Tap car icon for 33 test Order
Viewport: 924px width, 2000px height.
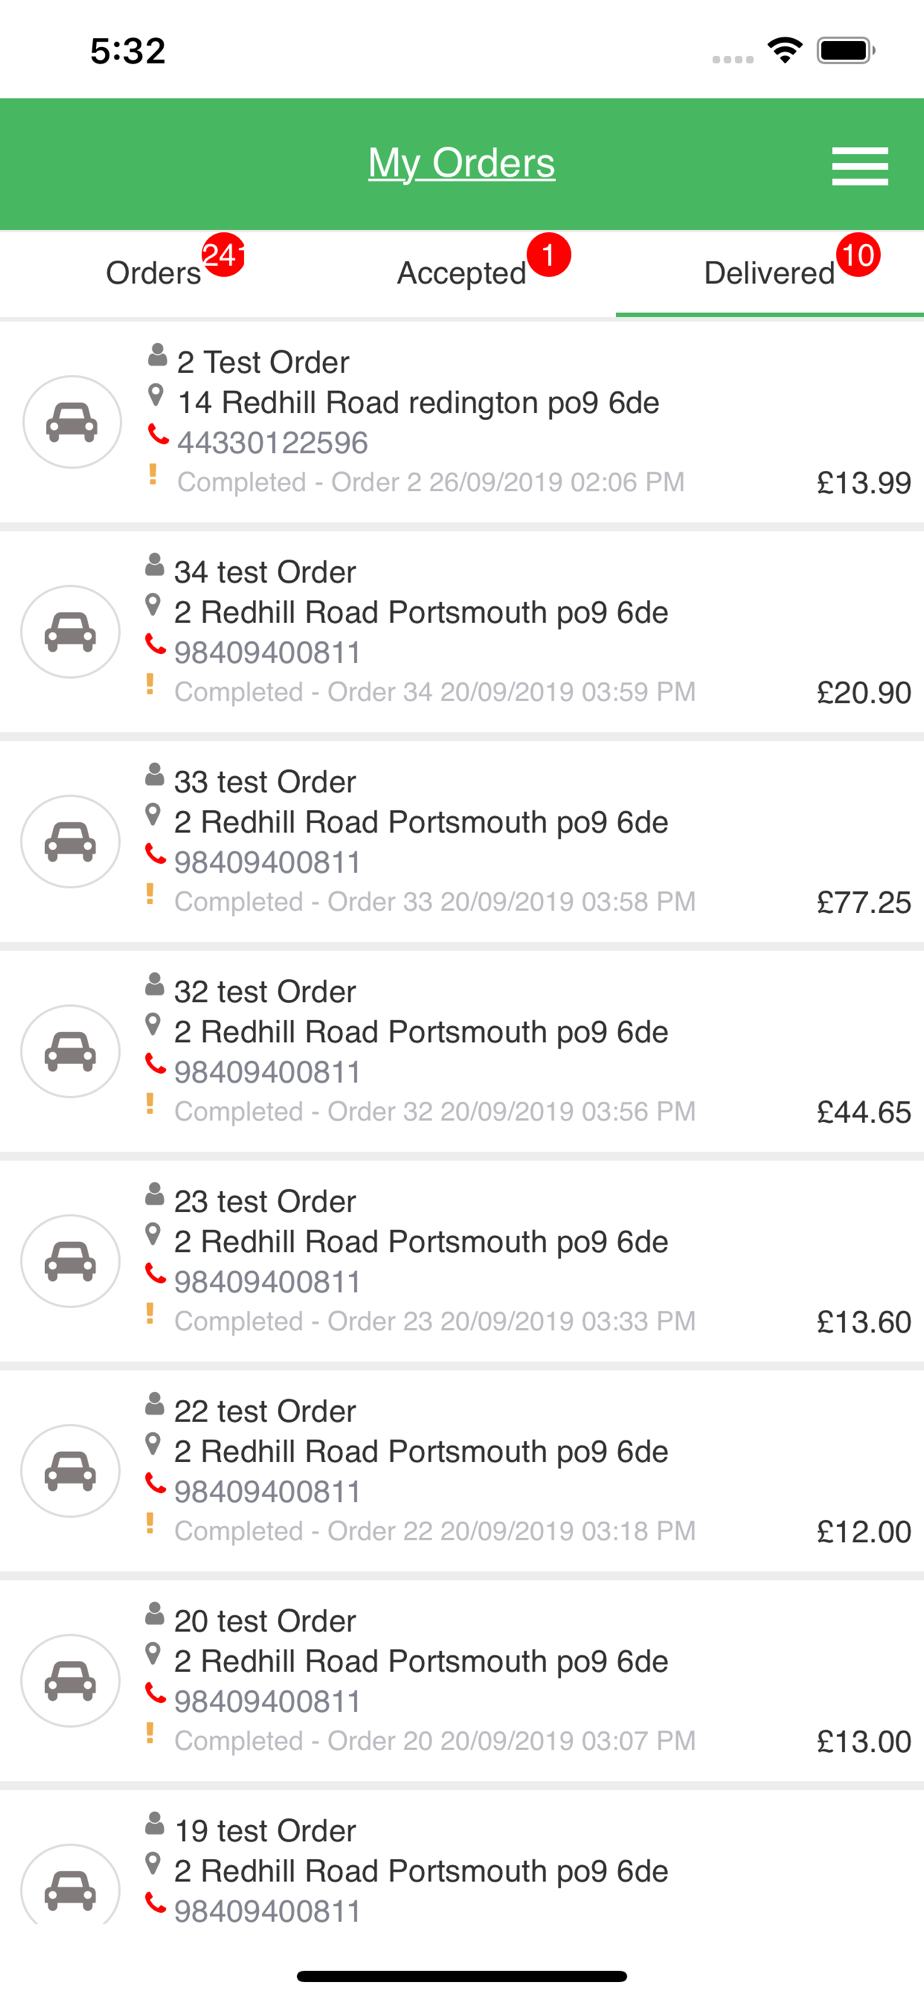[x=71, y=842]
